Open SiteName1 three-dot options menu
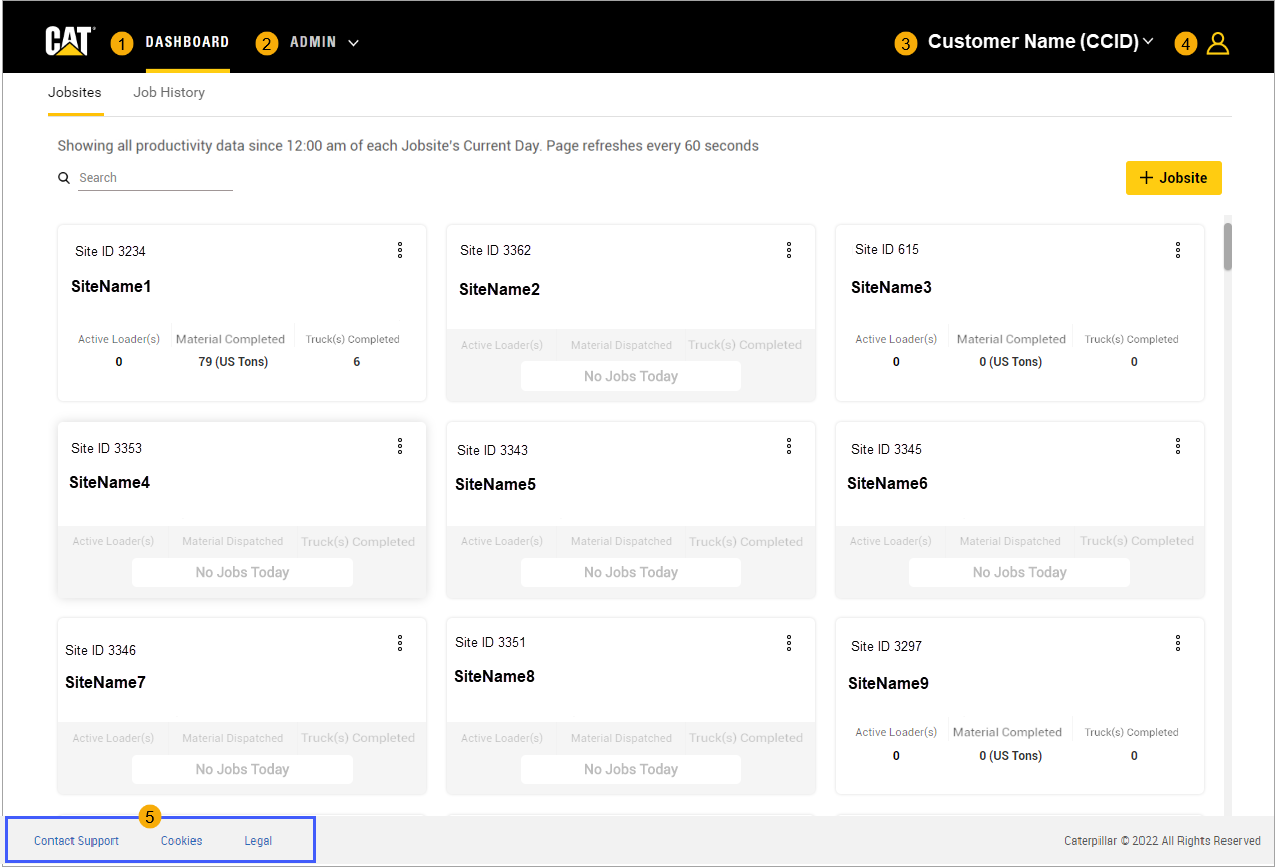The height and width of the screenshot is (867, 1275). coord(400,250)
